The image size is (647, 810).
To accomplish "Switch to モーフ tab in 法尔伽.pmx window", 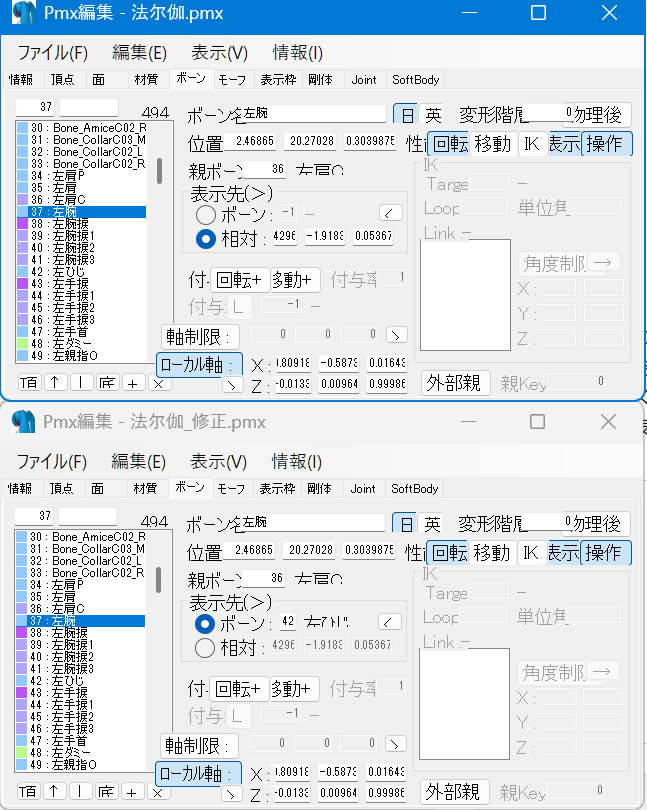I will pos(232,80).
